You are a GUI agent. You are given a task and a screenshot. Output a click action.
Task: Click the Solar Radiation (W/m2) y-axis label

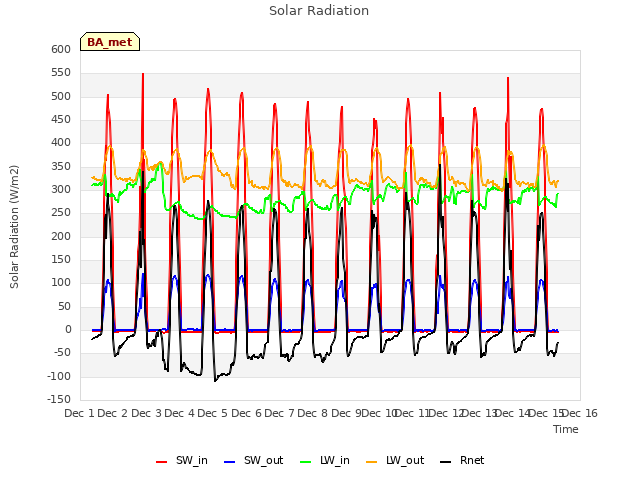[14, 227]
